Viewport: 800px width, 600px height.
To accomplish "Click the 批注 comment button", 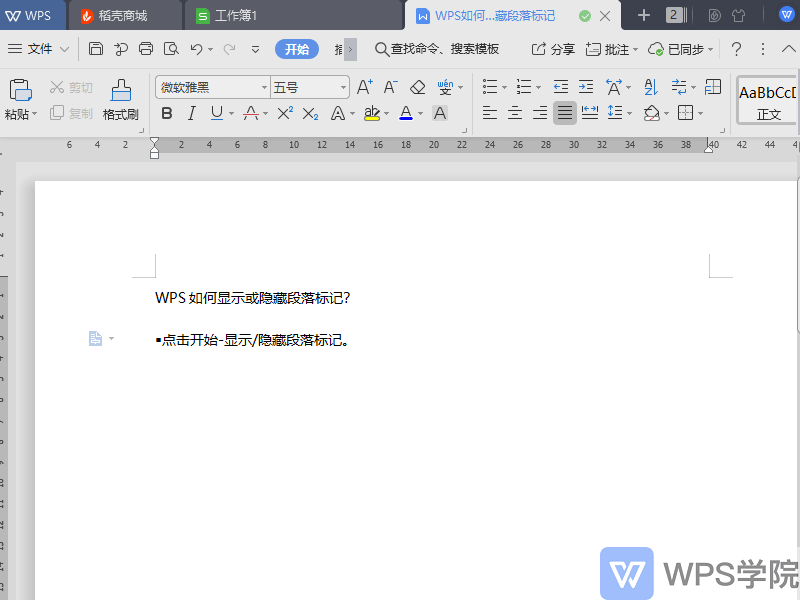I will [x=611, y=49].
